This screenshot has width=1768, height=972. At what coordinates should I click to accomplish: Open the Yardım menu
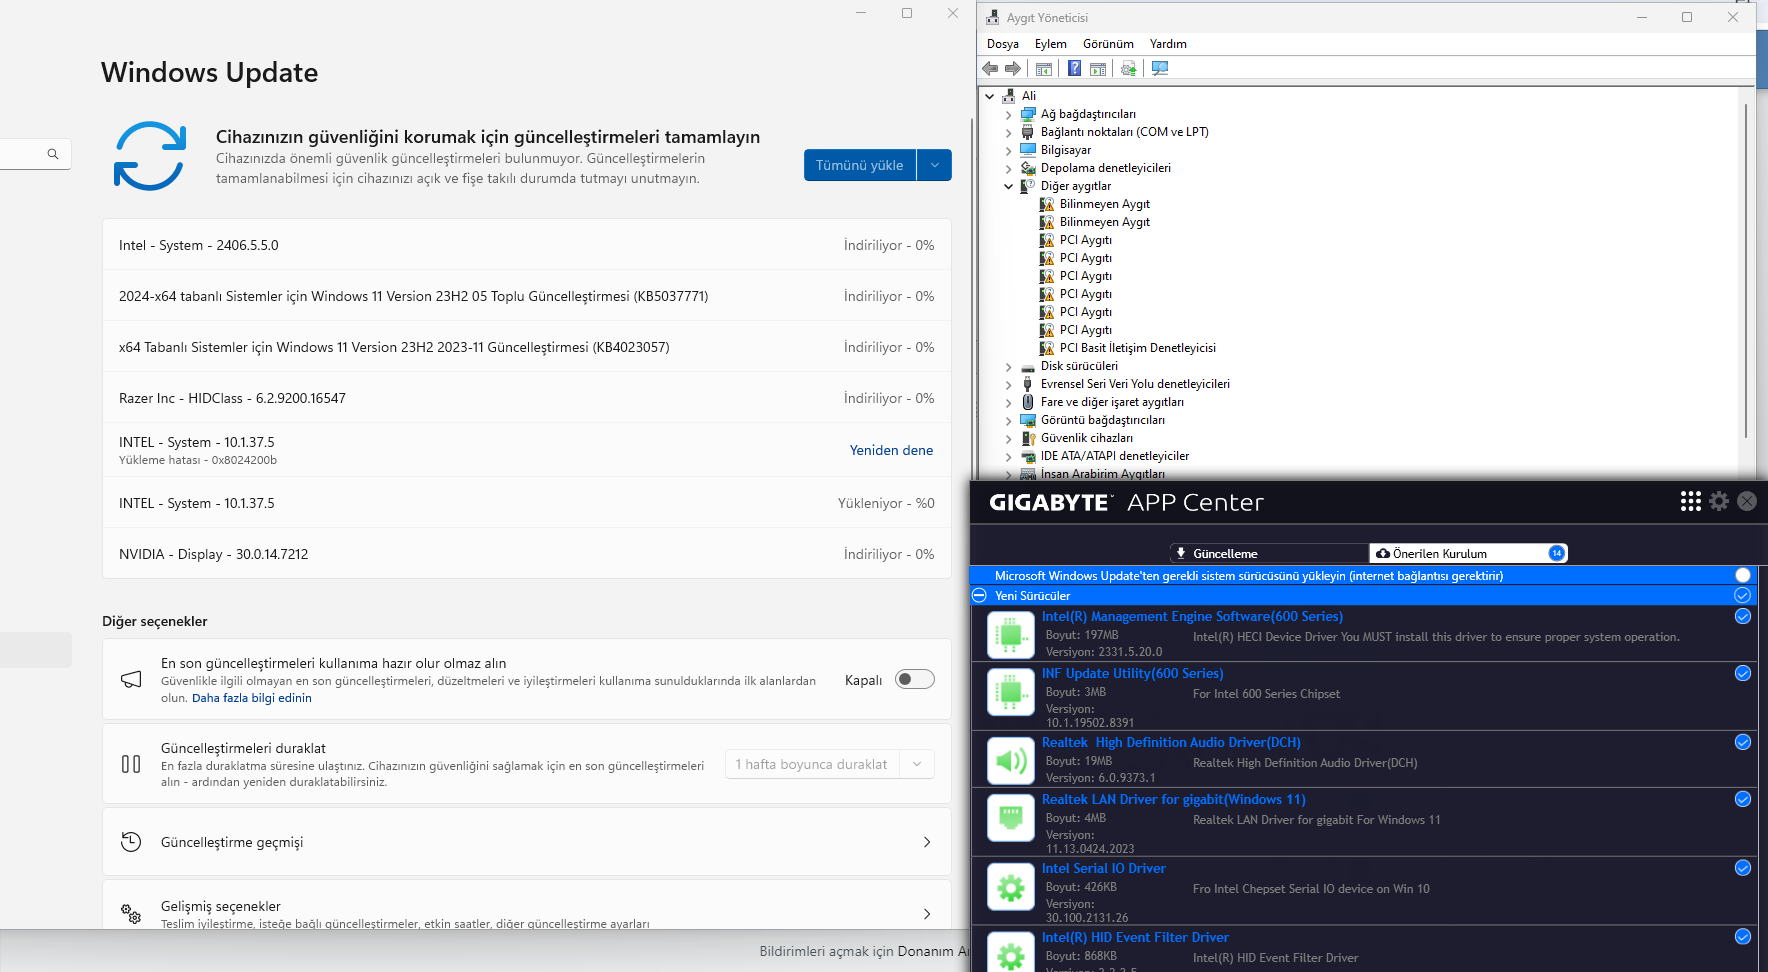[1168, 44]
